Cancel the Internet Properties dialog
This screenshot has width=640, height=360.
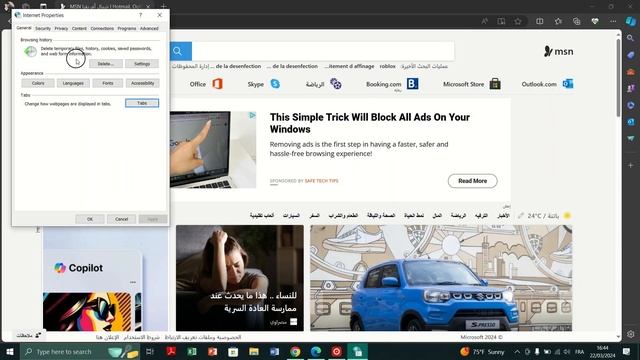[122, 219]
